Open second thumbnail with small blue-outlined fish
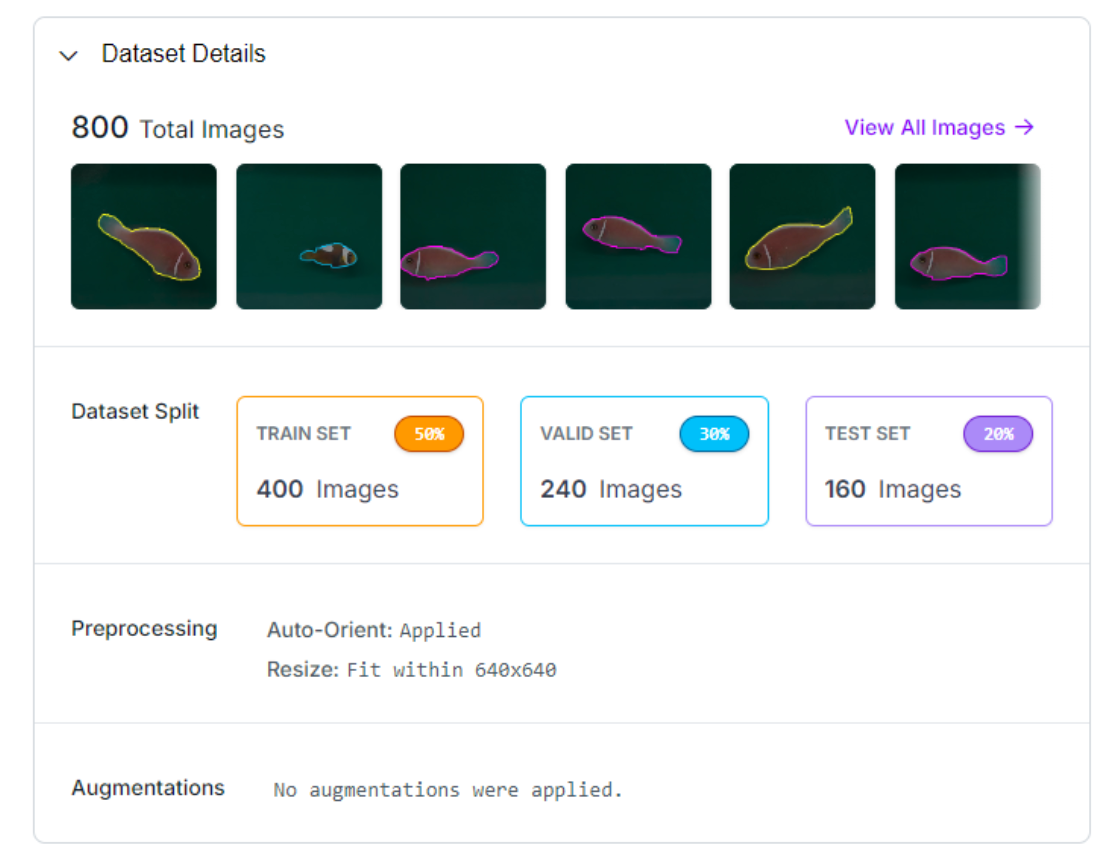1116x864 pixels. point(309,237)
